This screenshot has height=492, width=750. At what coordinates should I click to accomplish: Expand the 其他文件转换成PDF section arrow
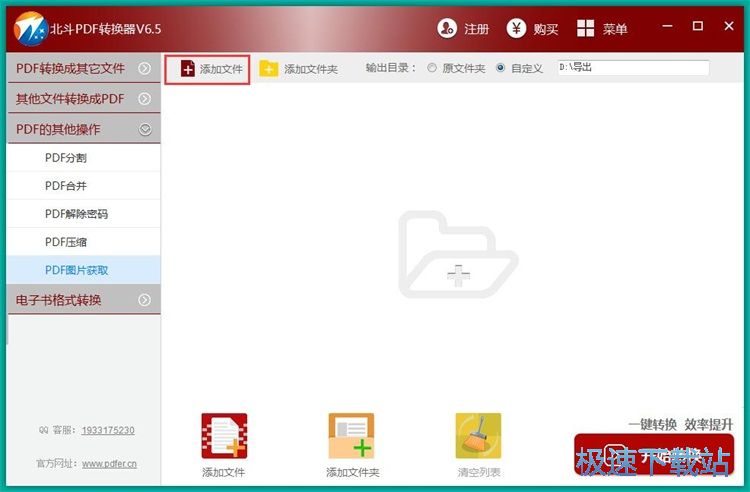pos(144,98)
